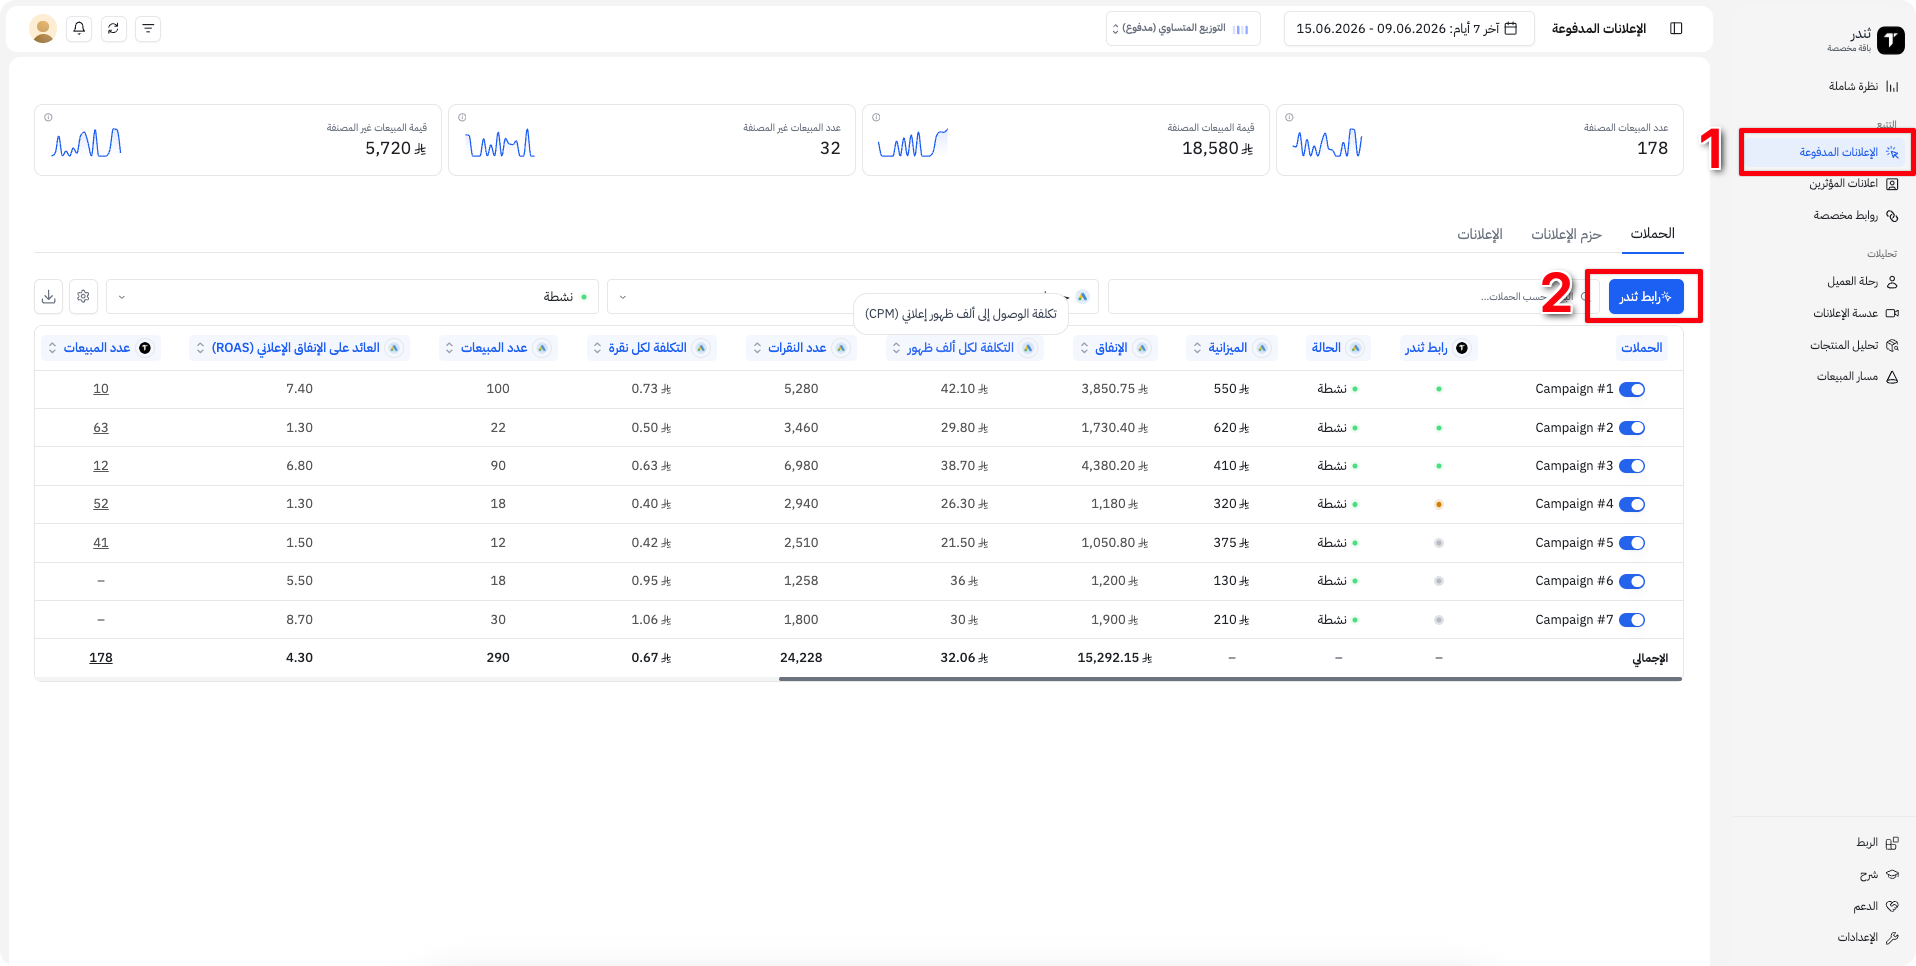Open مسار المبيعات in the sidebar
Image resolution: width=1916 pixels, height=966 pixels.
(x=1857, y=377)
